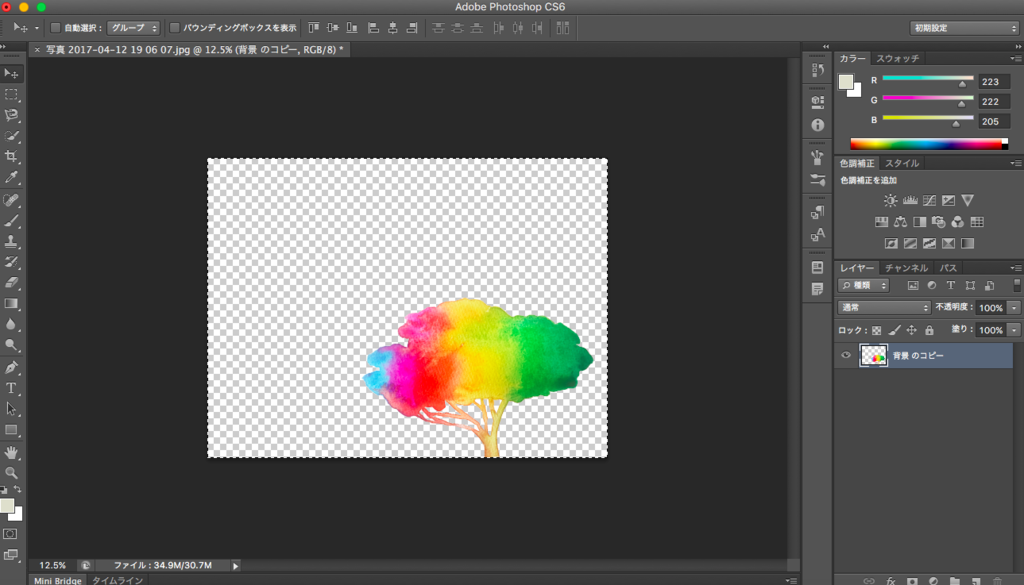
Task: Click the toolbox foreground color swatch
Action: (x=7, y=506)
